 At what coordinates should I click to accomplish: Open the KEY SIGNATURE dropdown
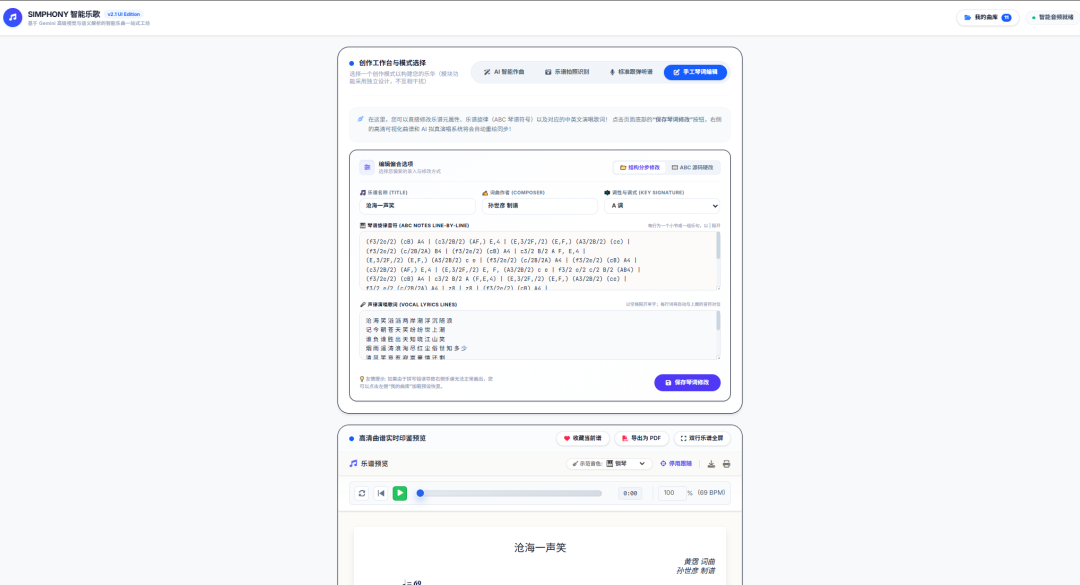pyautogui.click(x=662, y=205)
